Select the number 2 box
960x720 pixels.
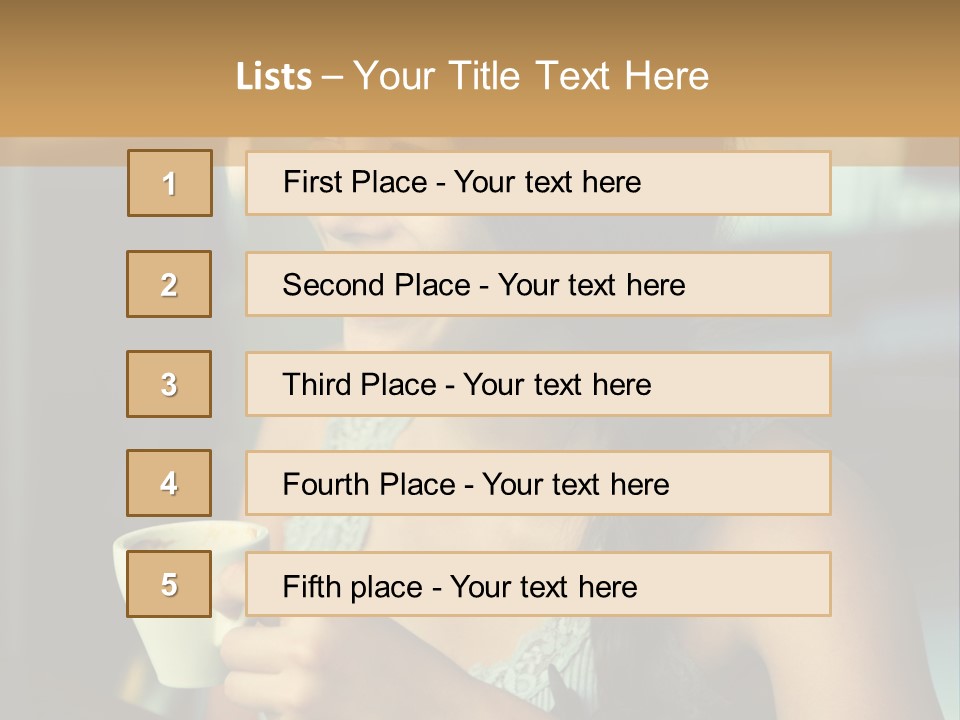[169, 284]
